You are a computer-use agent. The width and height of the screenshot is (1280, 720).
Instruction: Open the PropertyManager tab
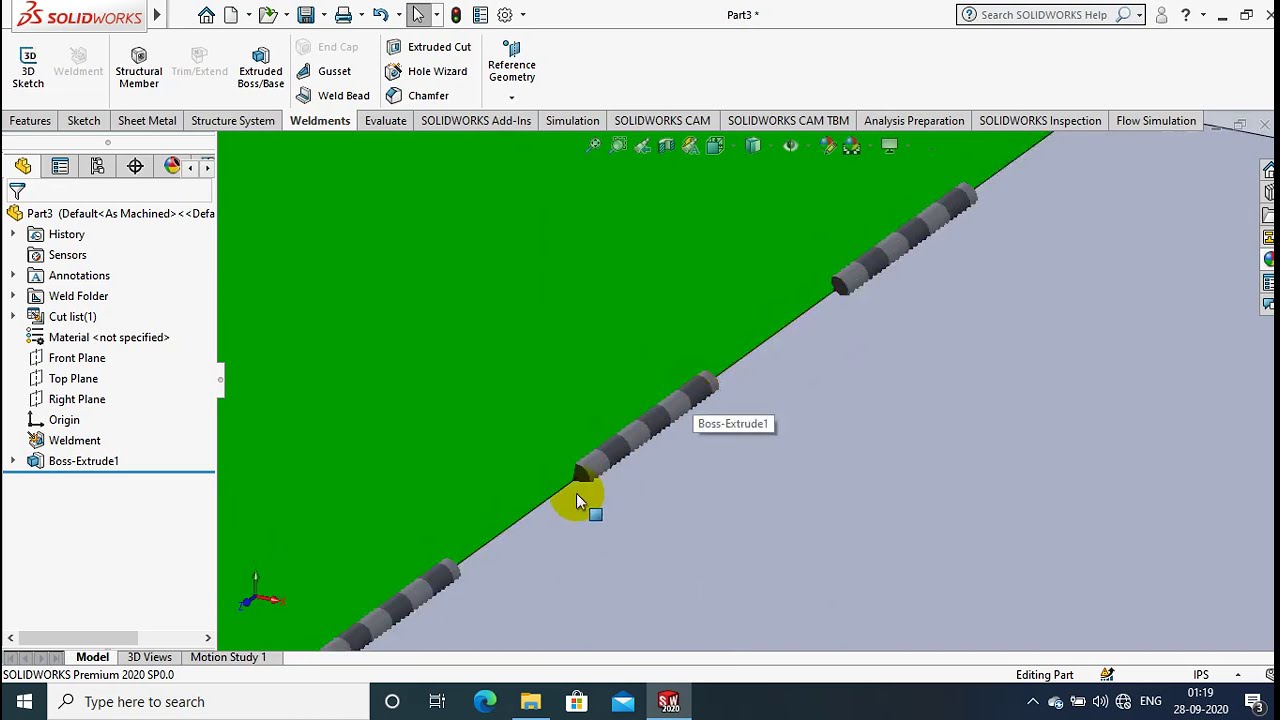point(60,166)
